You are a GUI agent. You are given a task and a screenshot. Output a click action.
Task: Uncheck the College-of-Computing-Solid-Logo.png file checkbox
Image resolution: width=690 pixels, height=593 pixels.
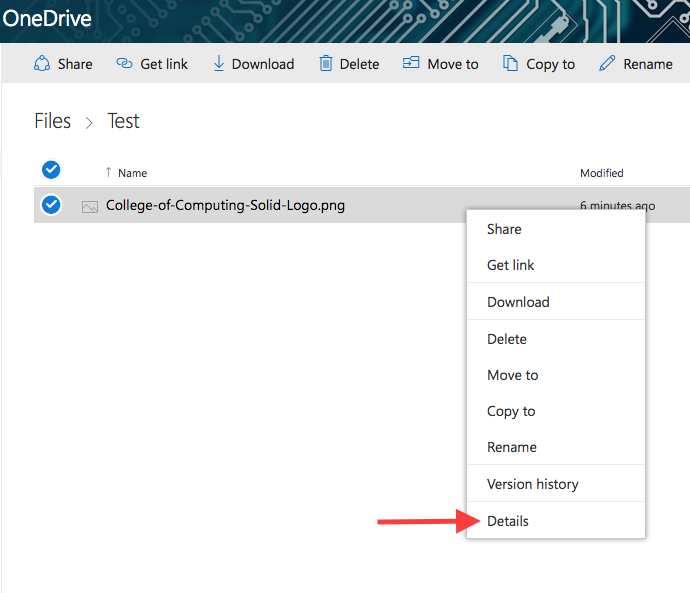(x=51, y=205)
